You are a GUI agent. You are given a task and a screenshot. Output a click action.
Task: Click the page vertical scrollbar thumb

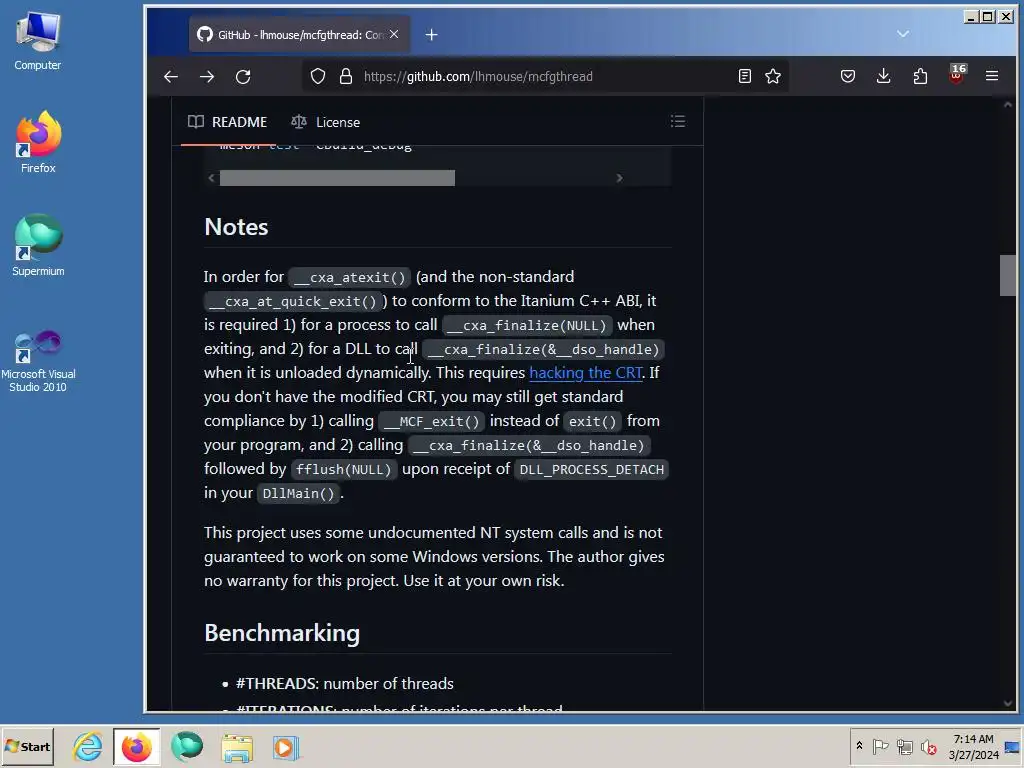(x=1007, y=275)
